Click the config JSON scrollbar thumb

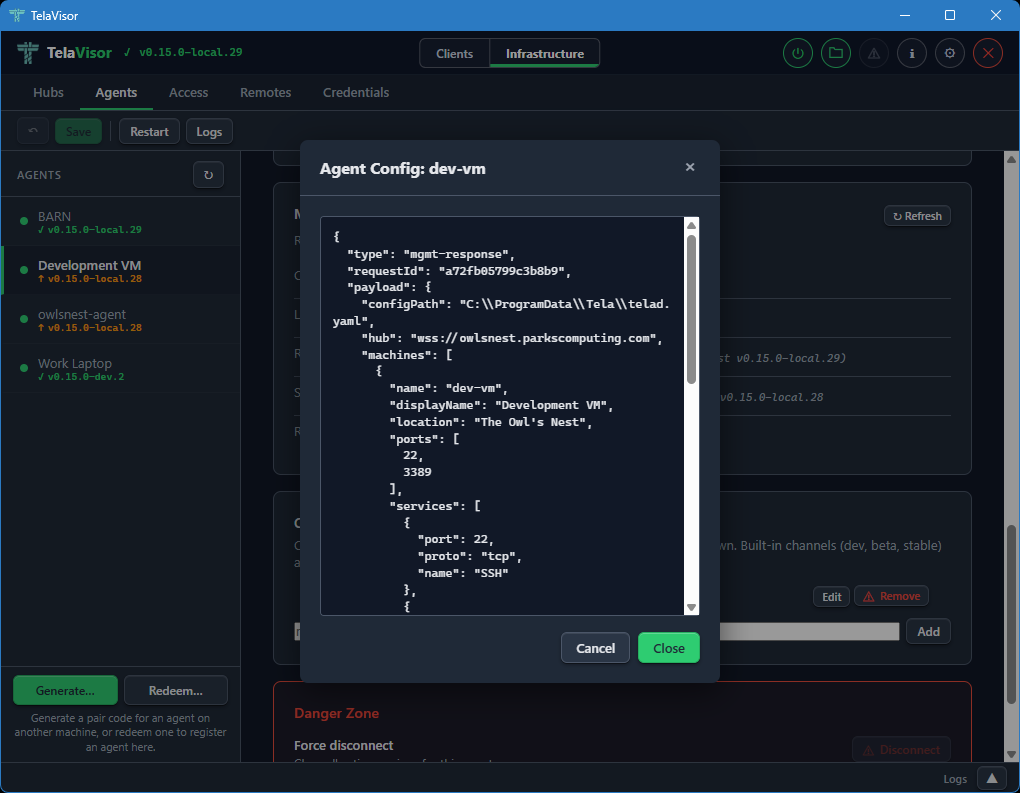[x=691, y=309]
